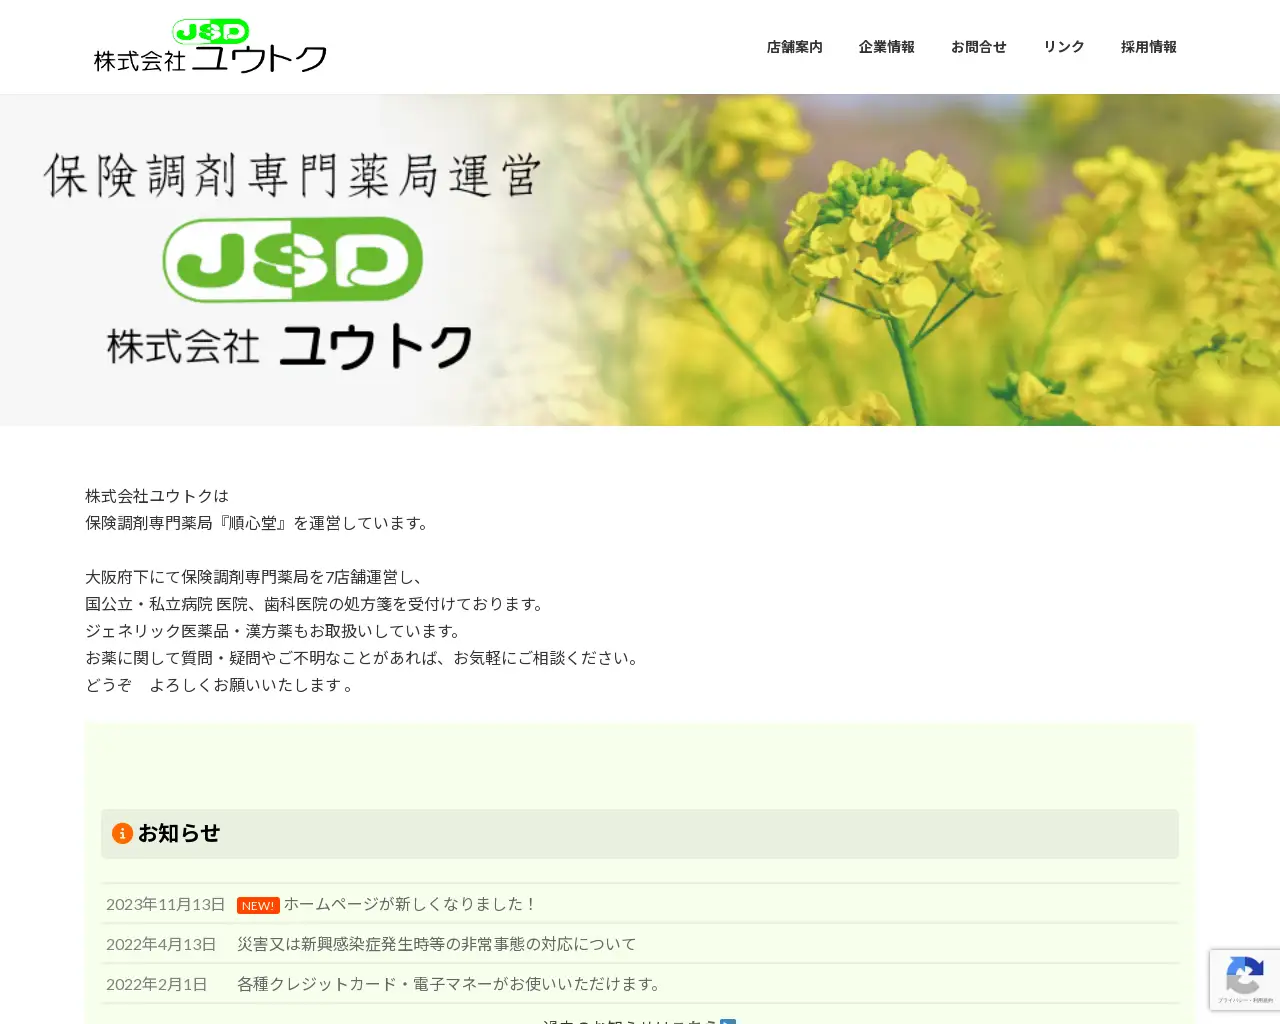Go to the お問合せ page
The height and width of the screenshot is (1024, 1280).
click(x=978, y=47)
